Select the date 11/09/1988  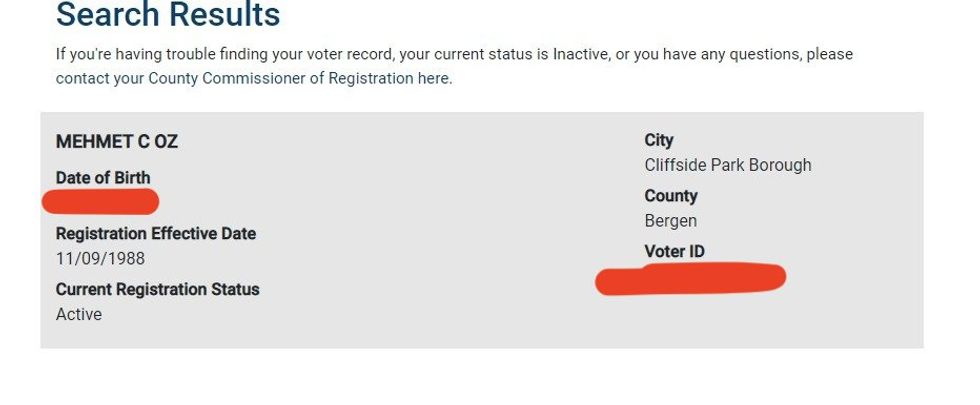[100, 259]
